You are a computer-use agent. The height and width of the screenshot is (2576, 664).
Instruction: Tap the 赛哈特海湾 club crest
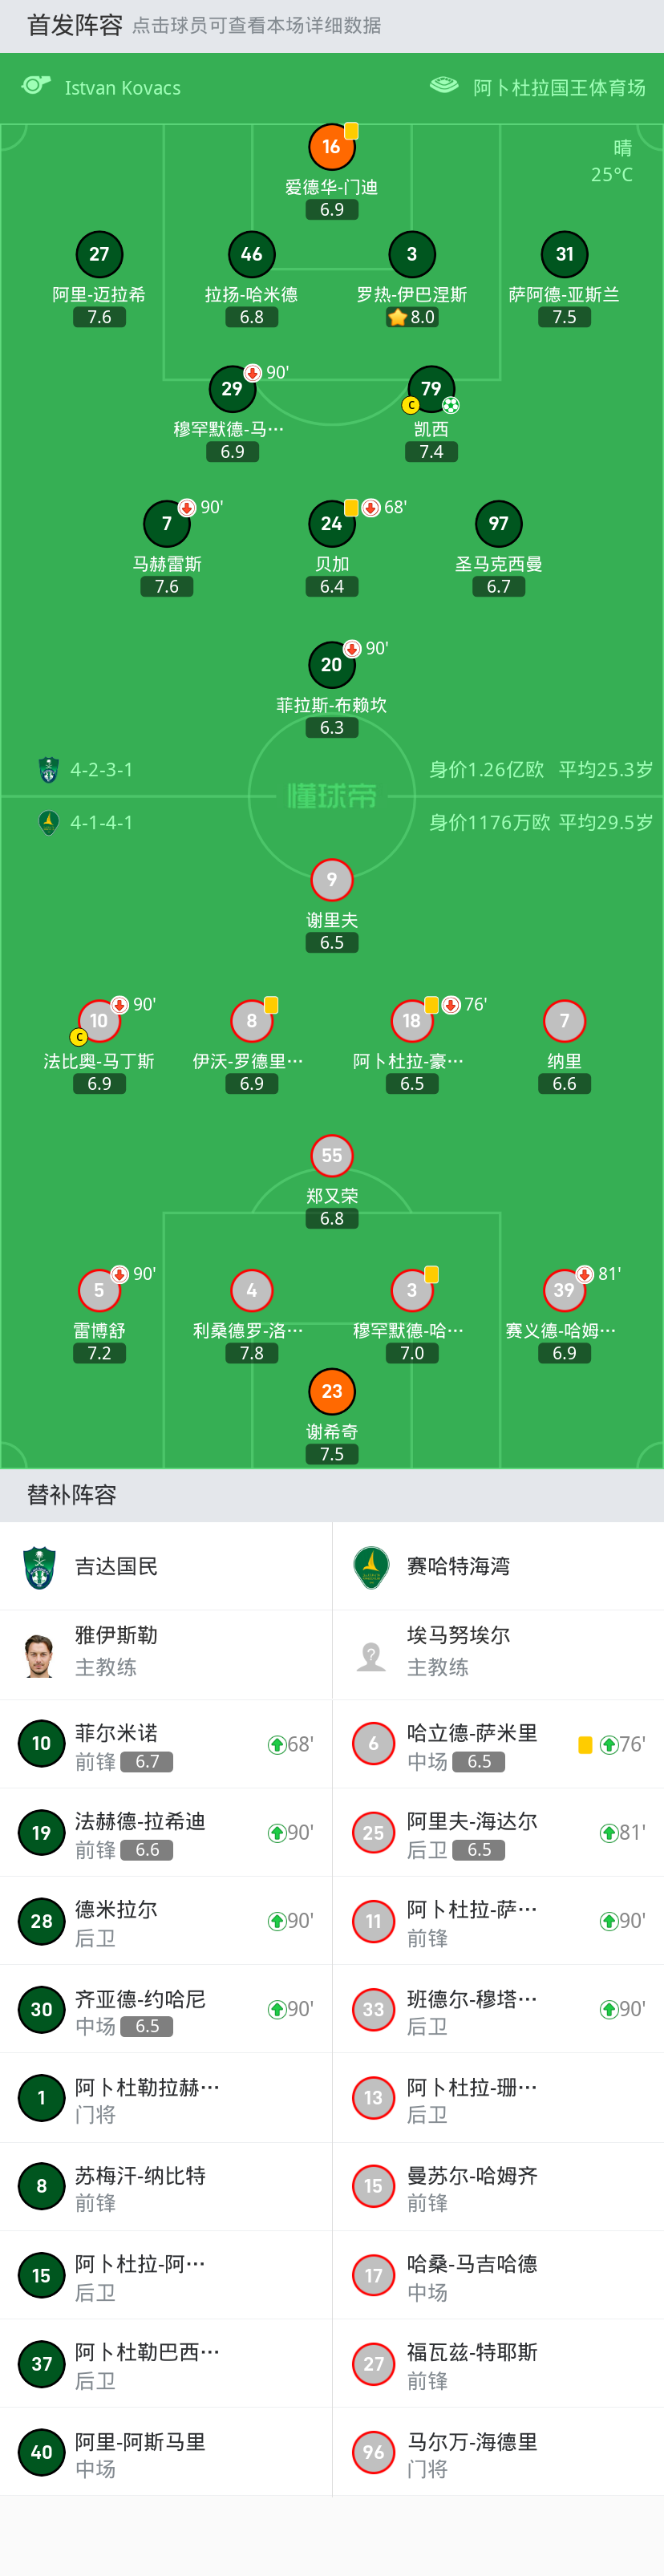click(371, 1567)
